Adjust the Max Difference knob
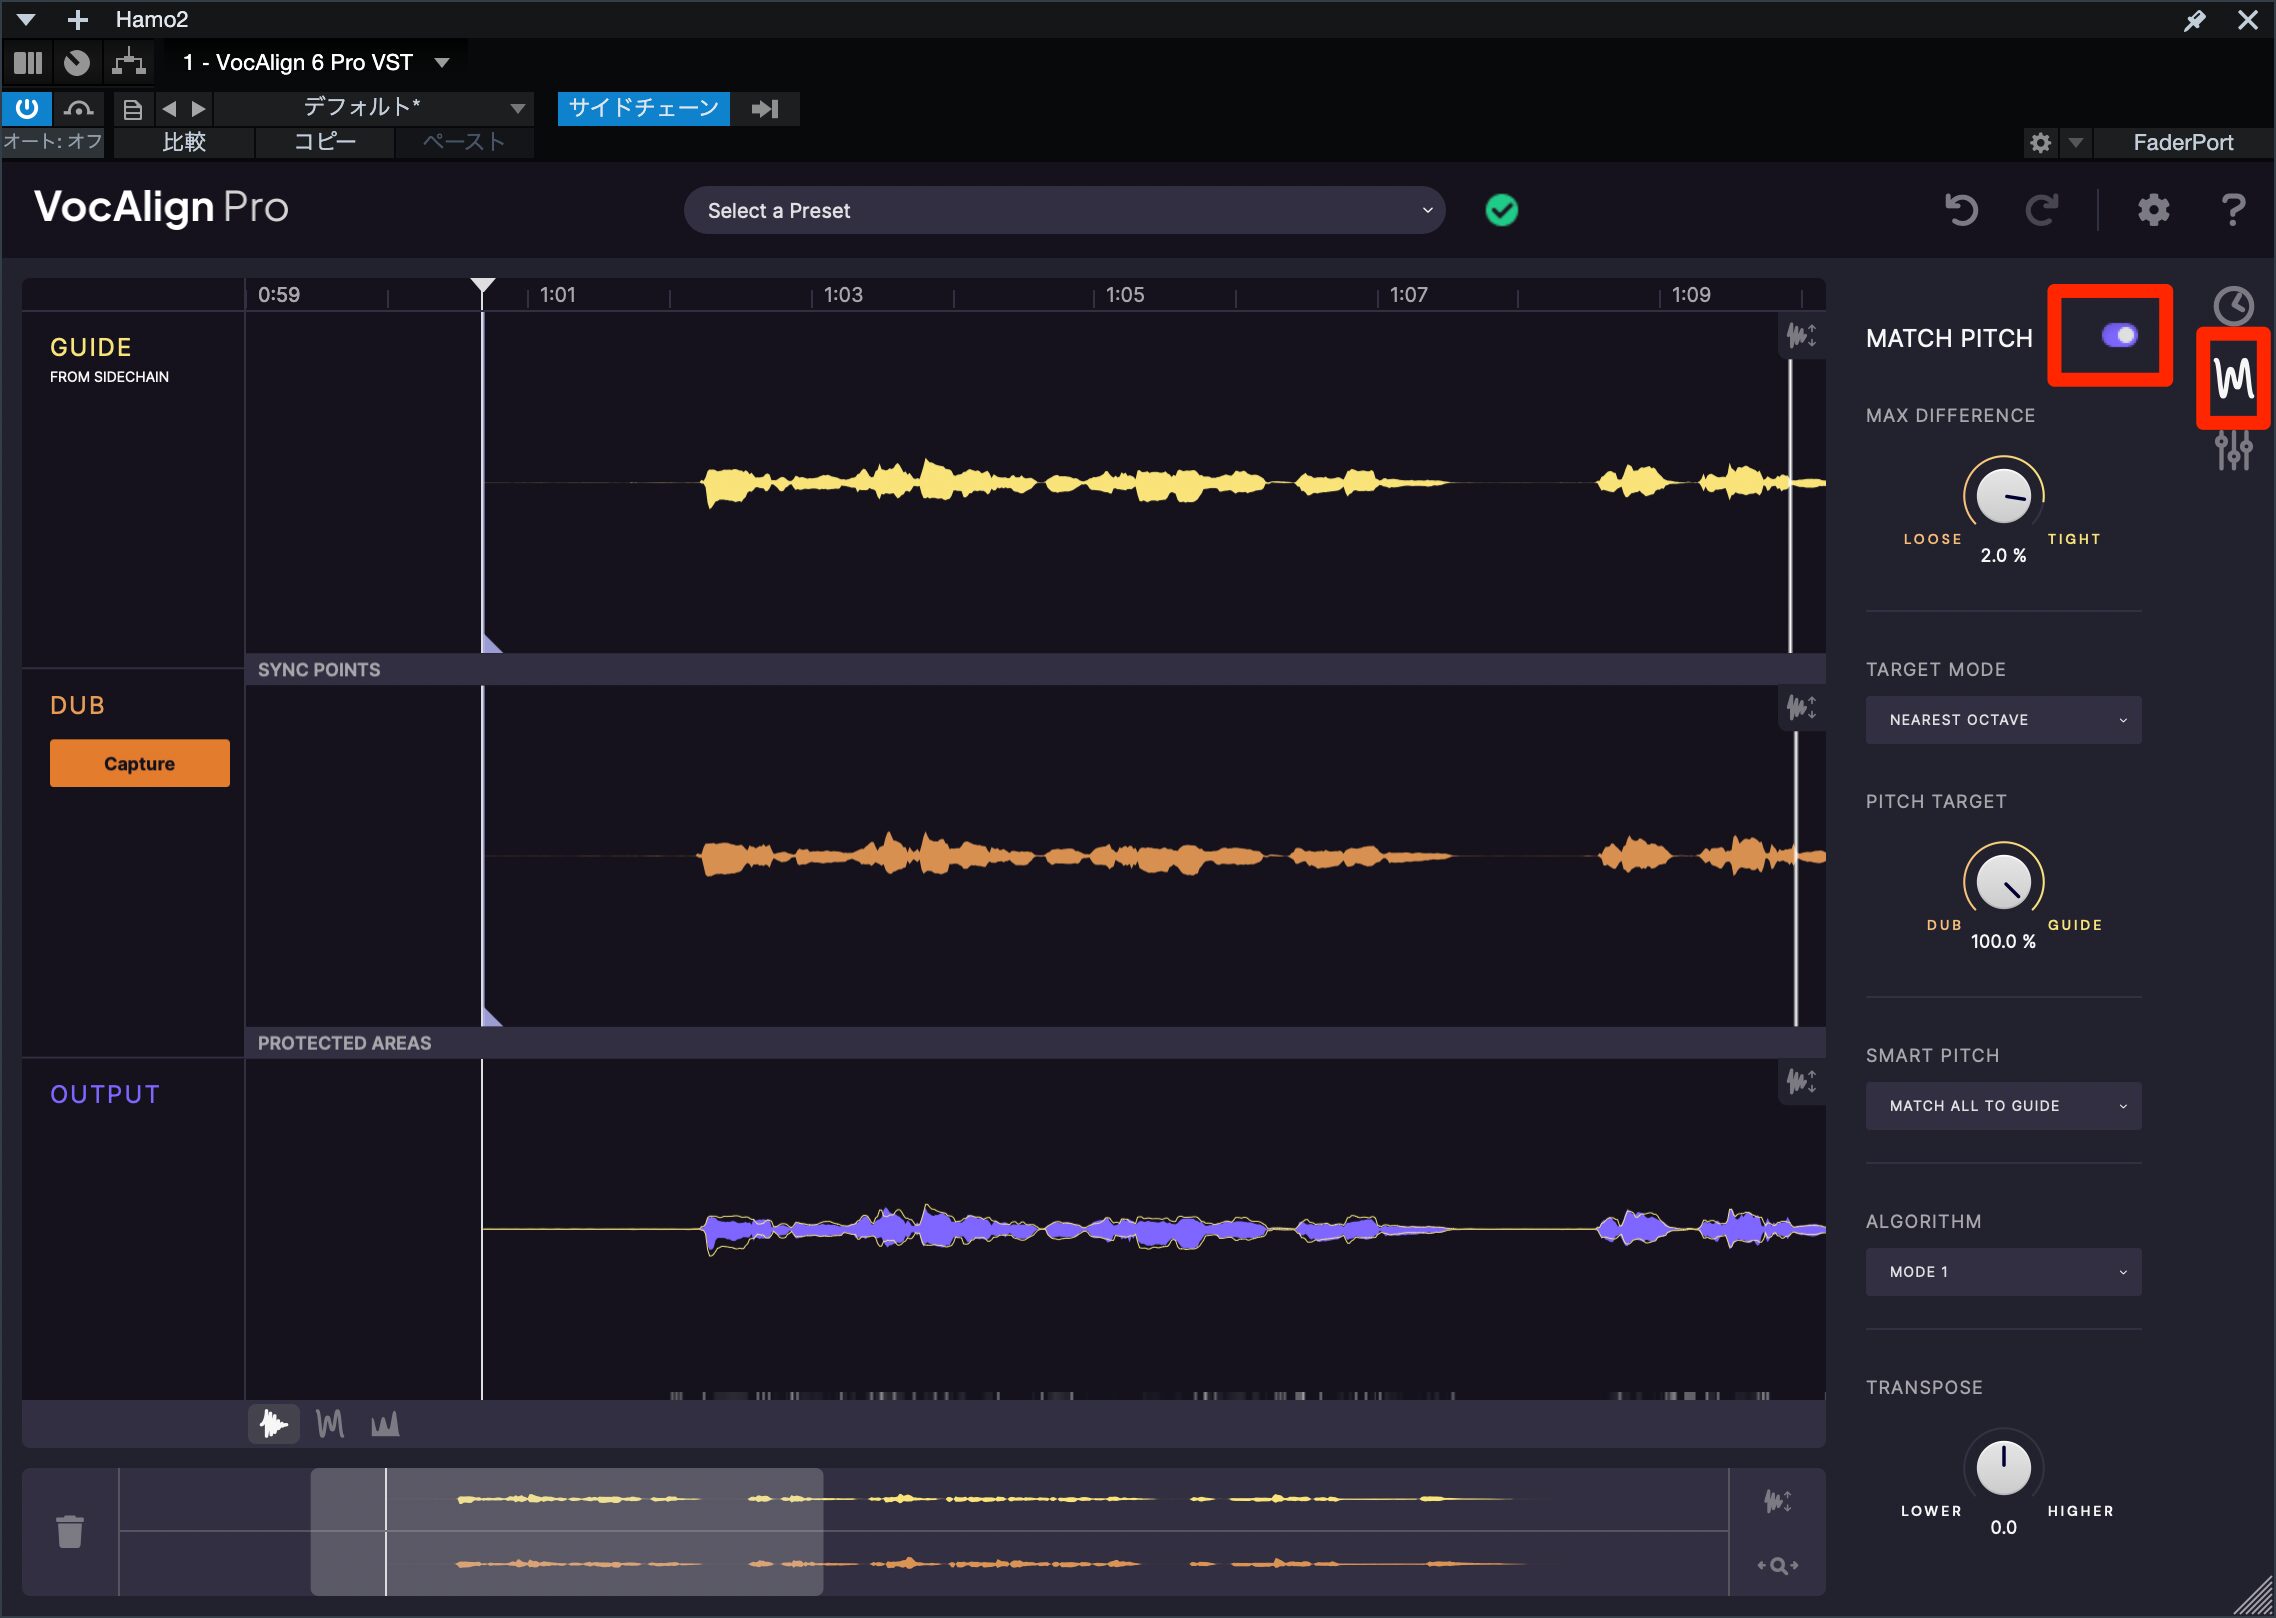 pos(2003,494)
